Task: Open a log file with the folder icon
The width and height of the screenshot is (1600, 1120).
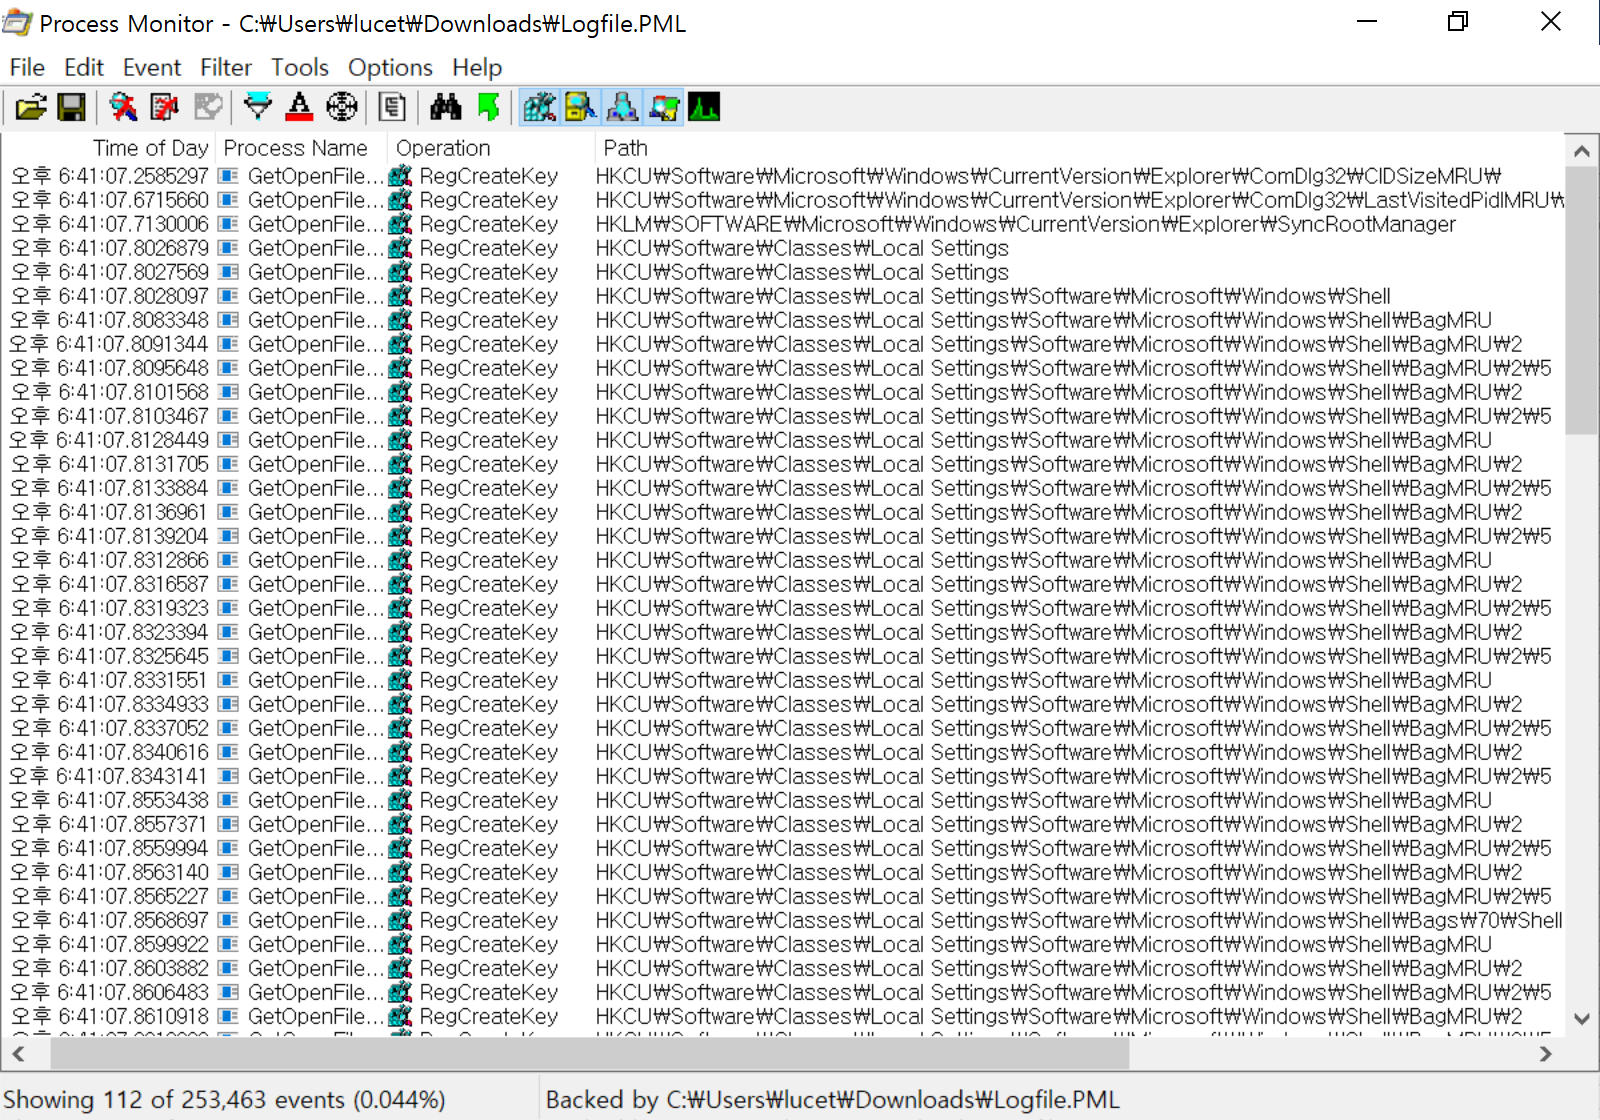Action: click(31, 107)
